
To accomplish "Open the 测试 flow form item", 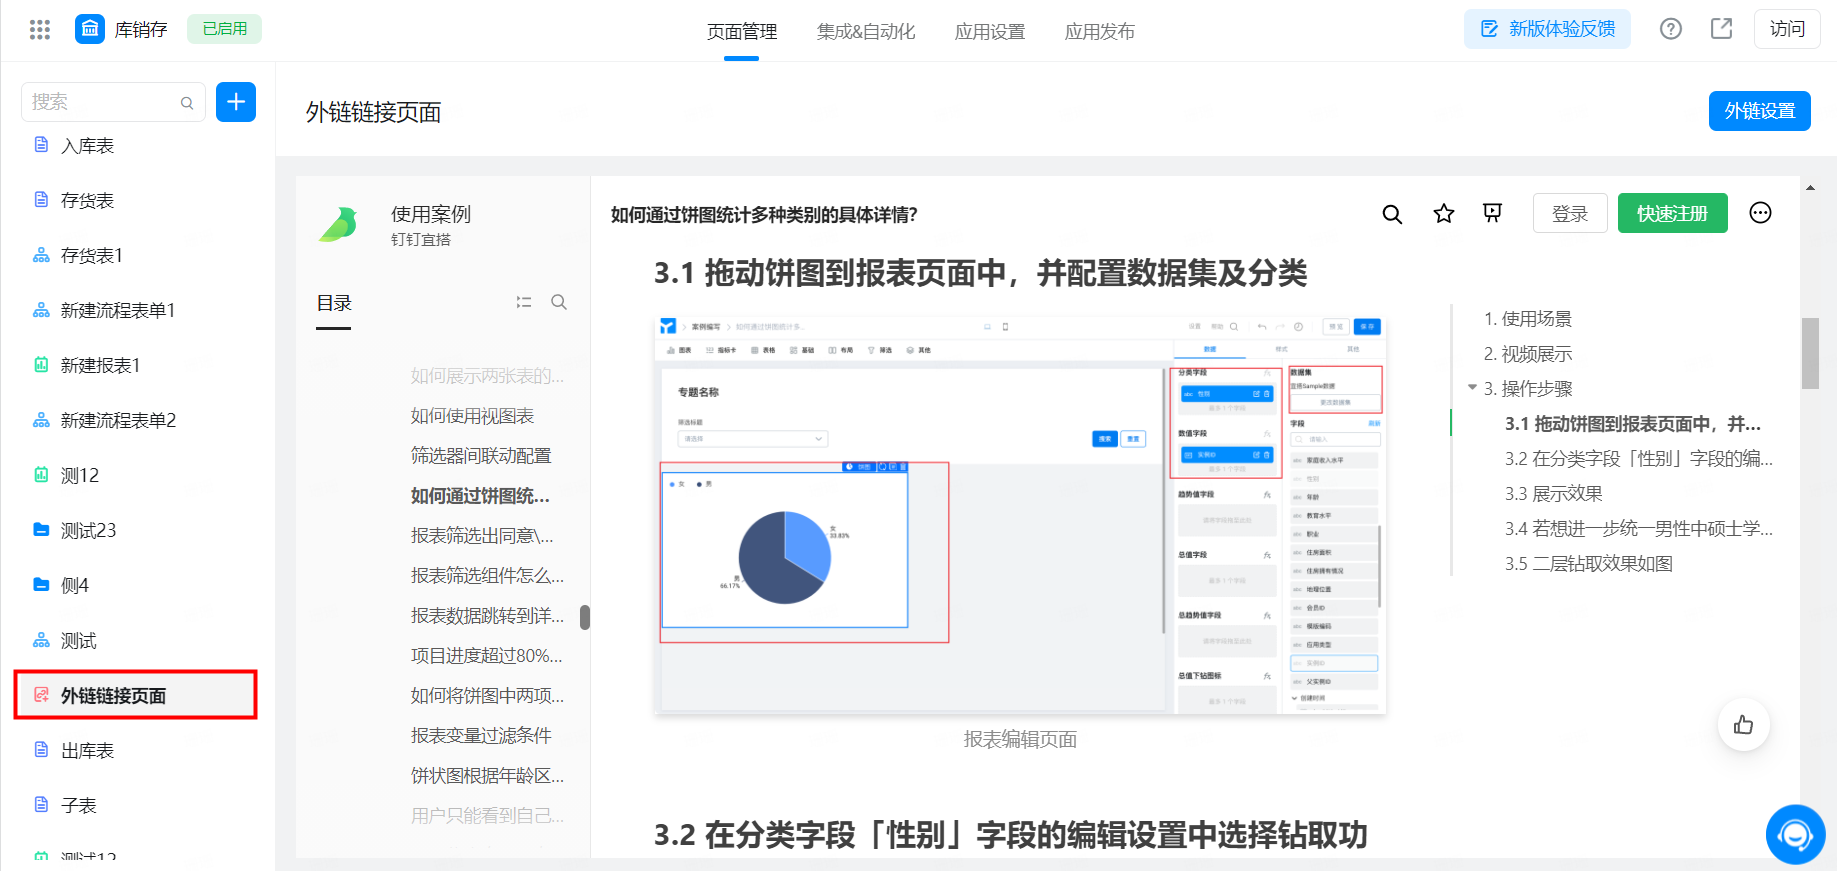I will point(79,641).
